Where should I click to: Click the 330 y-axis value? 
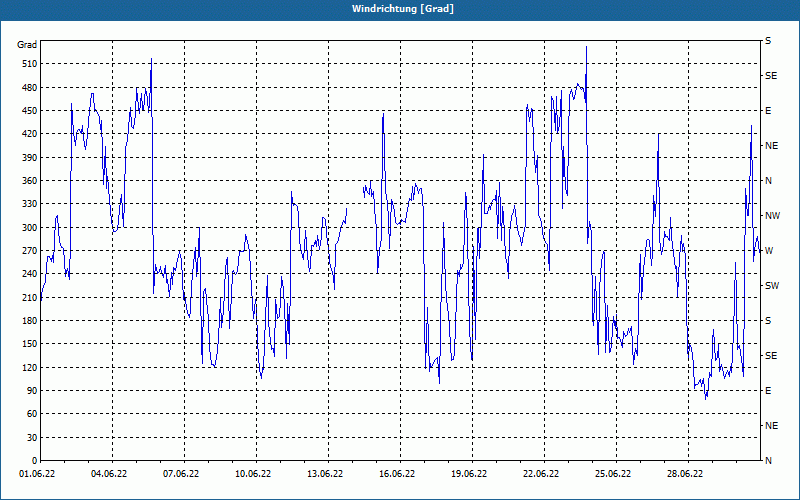coord(30,204)
